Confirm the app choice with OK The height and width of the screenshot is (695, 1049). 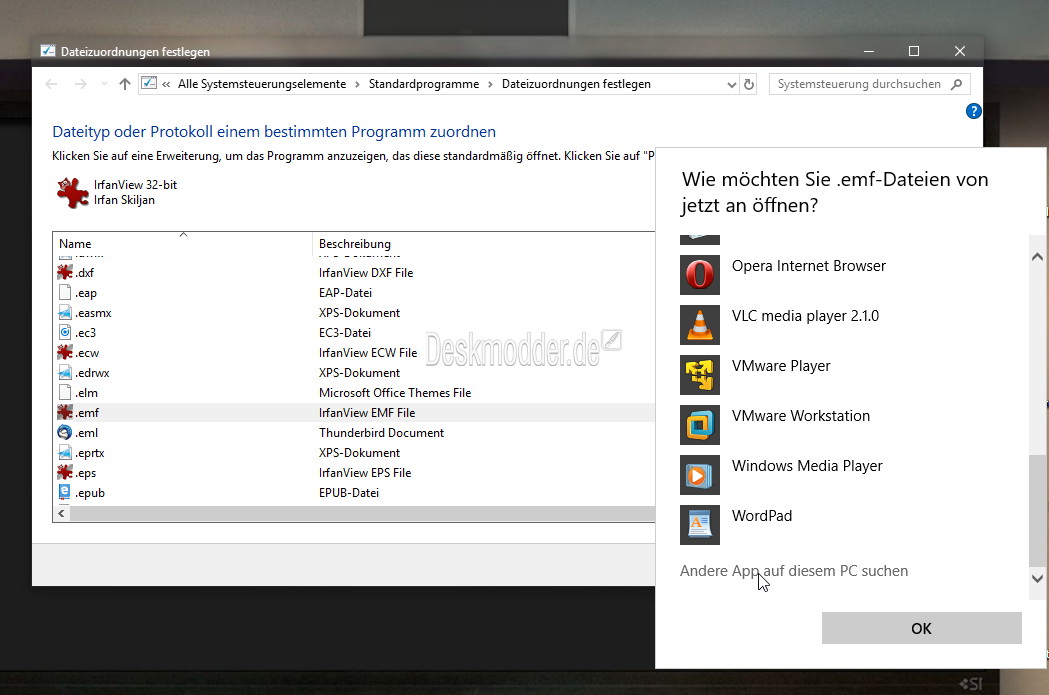(921, 628)
